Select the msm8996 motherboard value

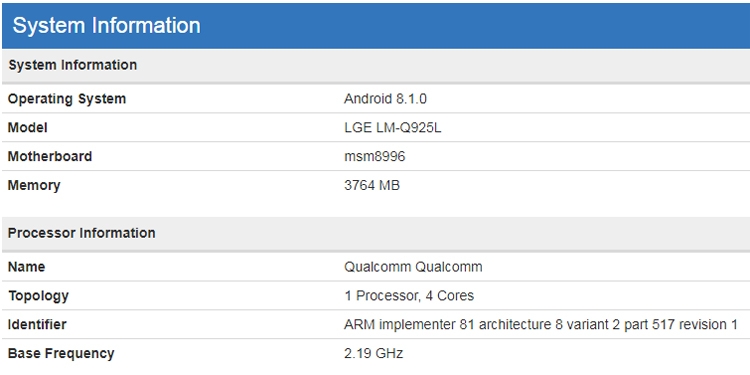tap(375, 156)
